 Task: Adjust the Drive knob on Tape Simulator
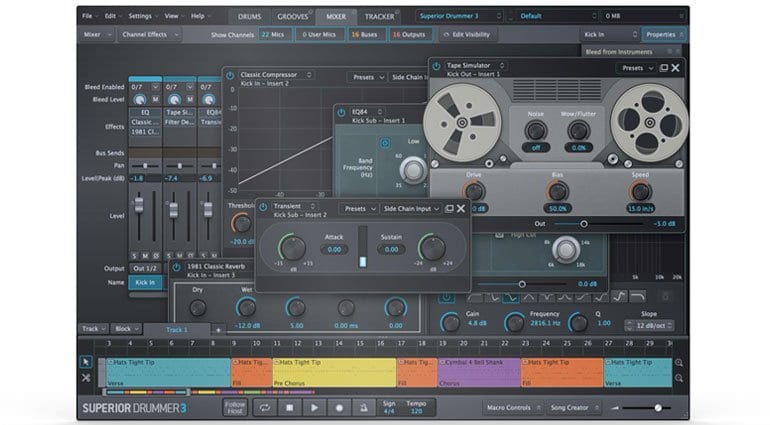click(x=473, y=191)
